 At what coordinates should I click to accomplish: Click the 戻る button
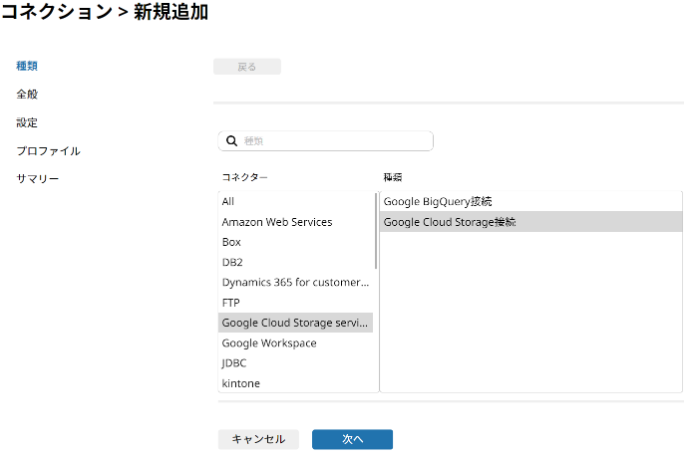(x=247, y=67)
